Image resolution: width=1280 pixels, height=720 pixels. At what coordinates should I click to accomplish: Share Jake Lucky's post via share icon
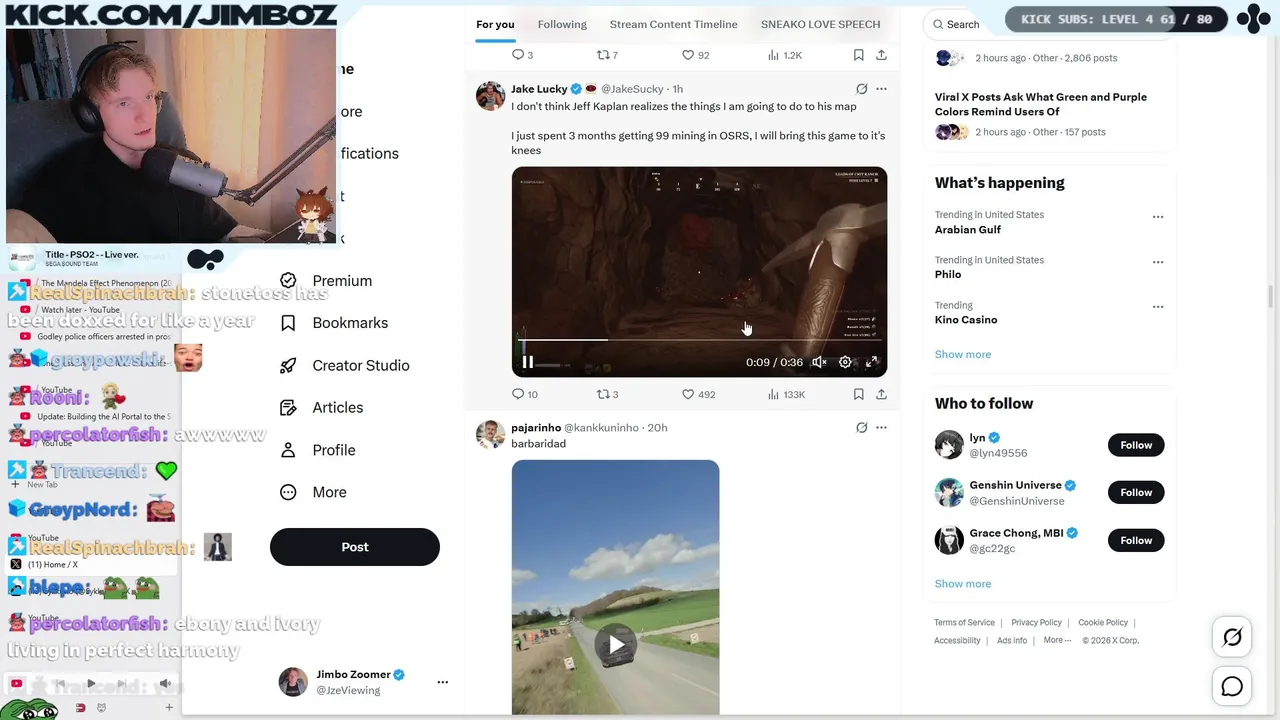click(881, 395)
